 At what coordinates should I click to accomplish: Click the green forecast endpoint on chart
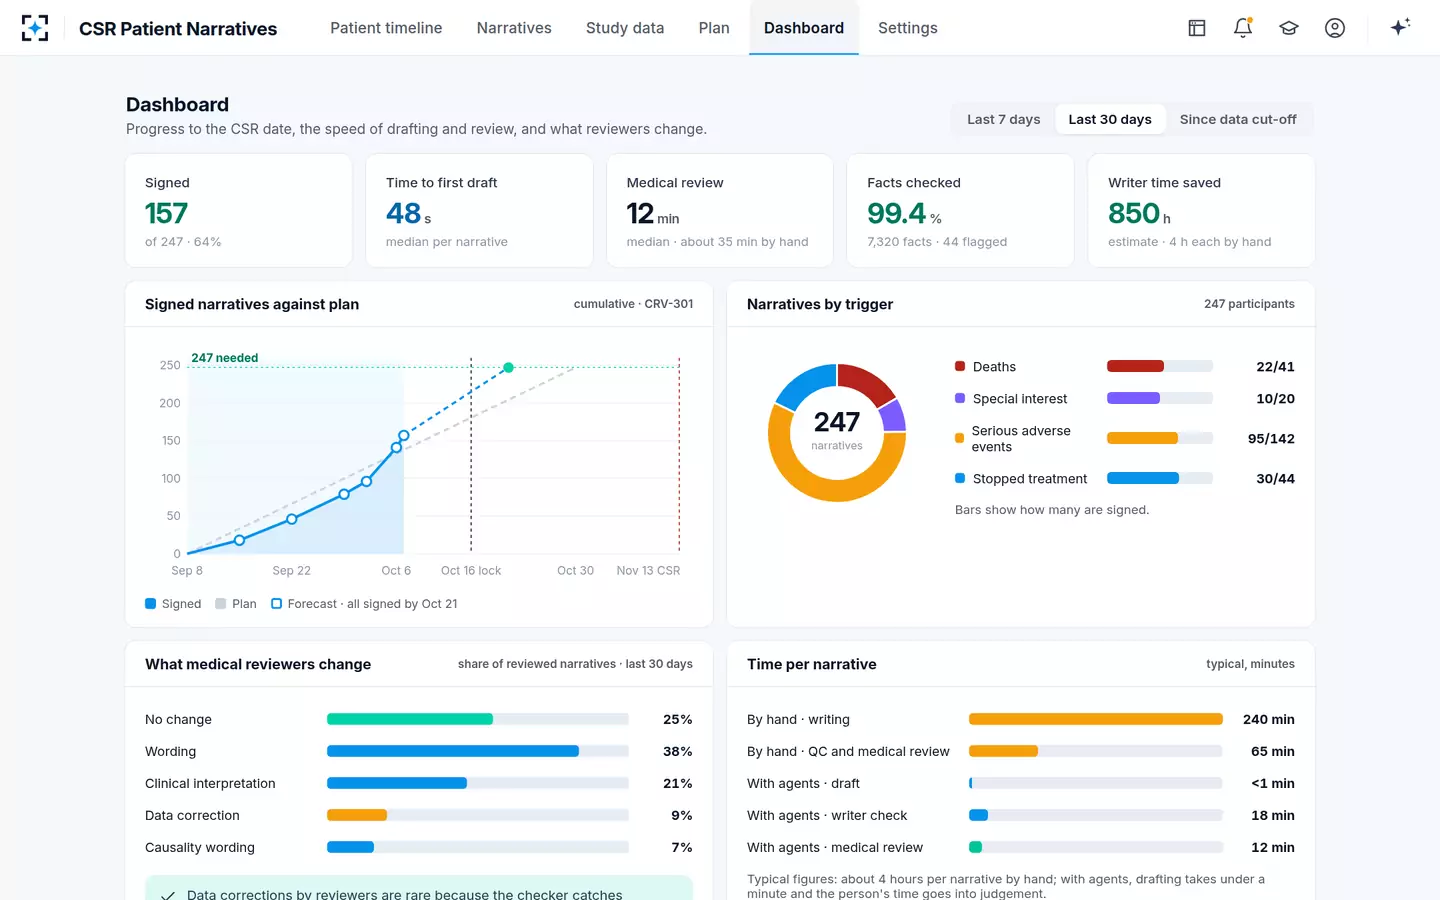[x=508, y=368]
